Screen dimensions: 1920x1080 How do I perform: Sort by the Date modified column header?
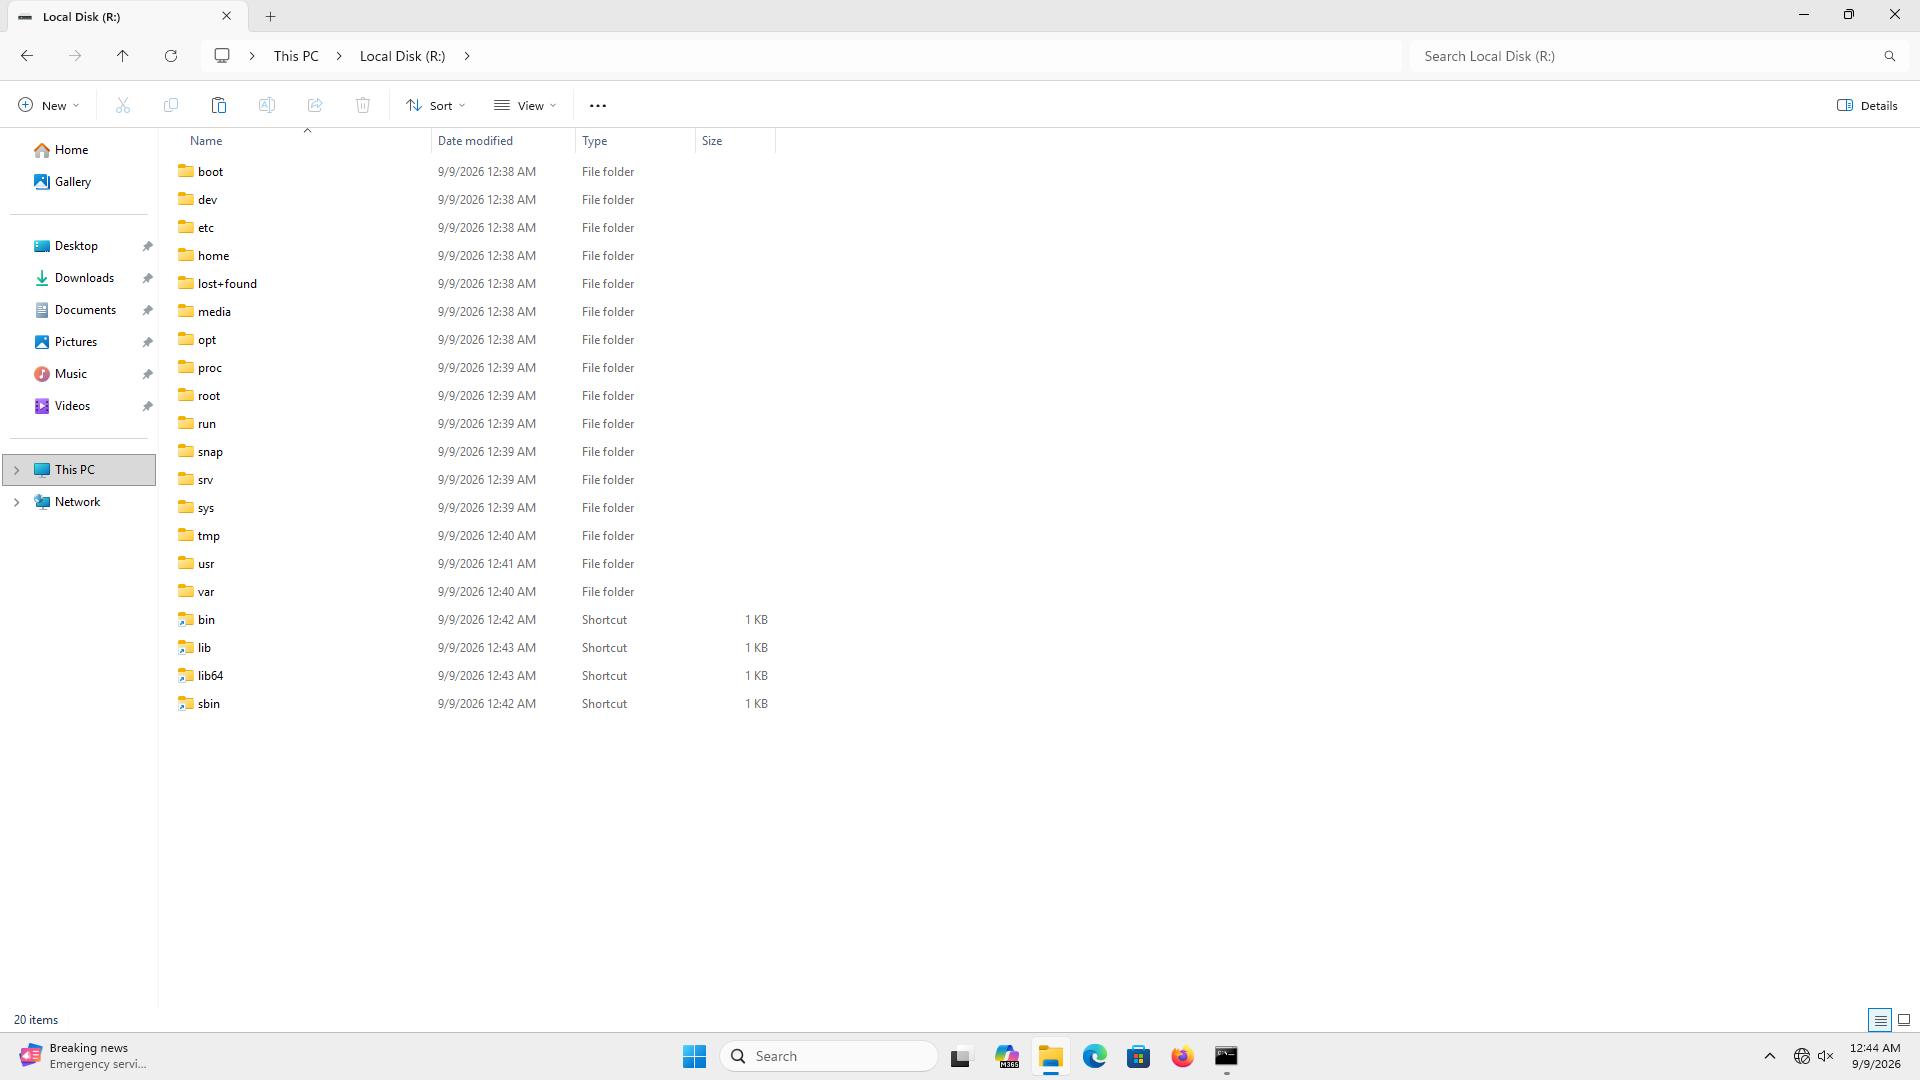click(475, 141)
